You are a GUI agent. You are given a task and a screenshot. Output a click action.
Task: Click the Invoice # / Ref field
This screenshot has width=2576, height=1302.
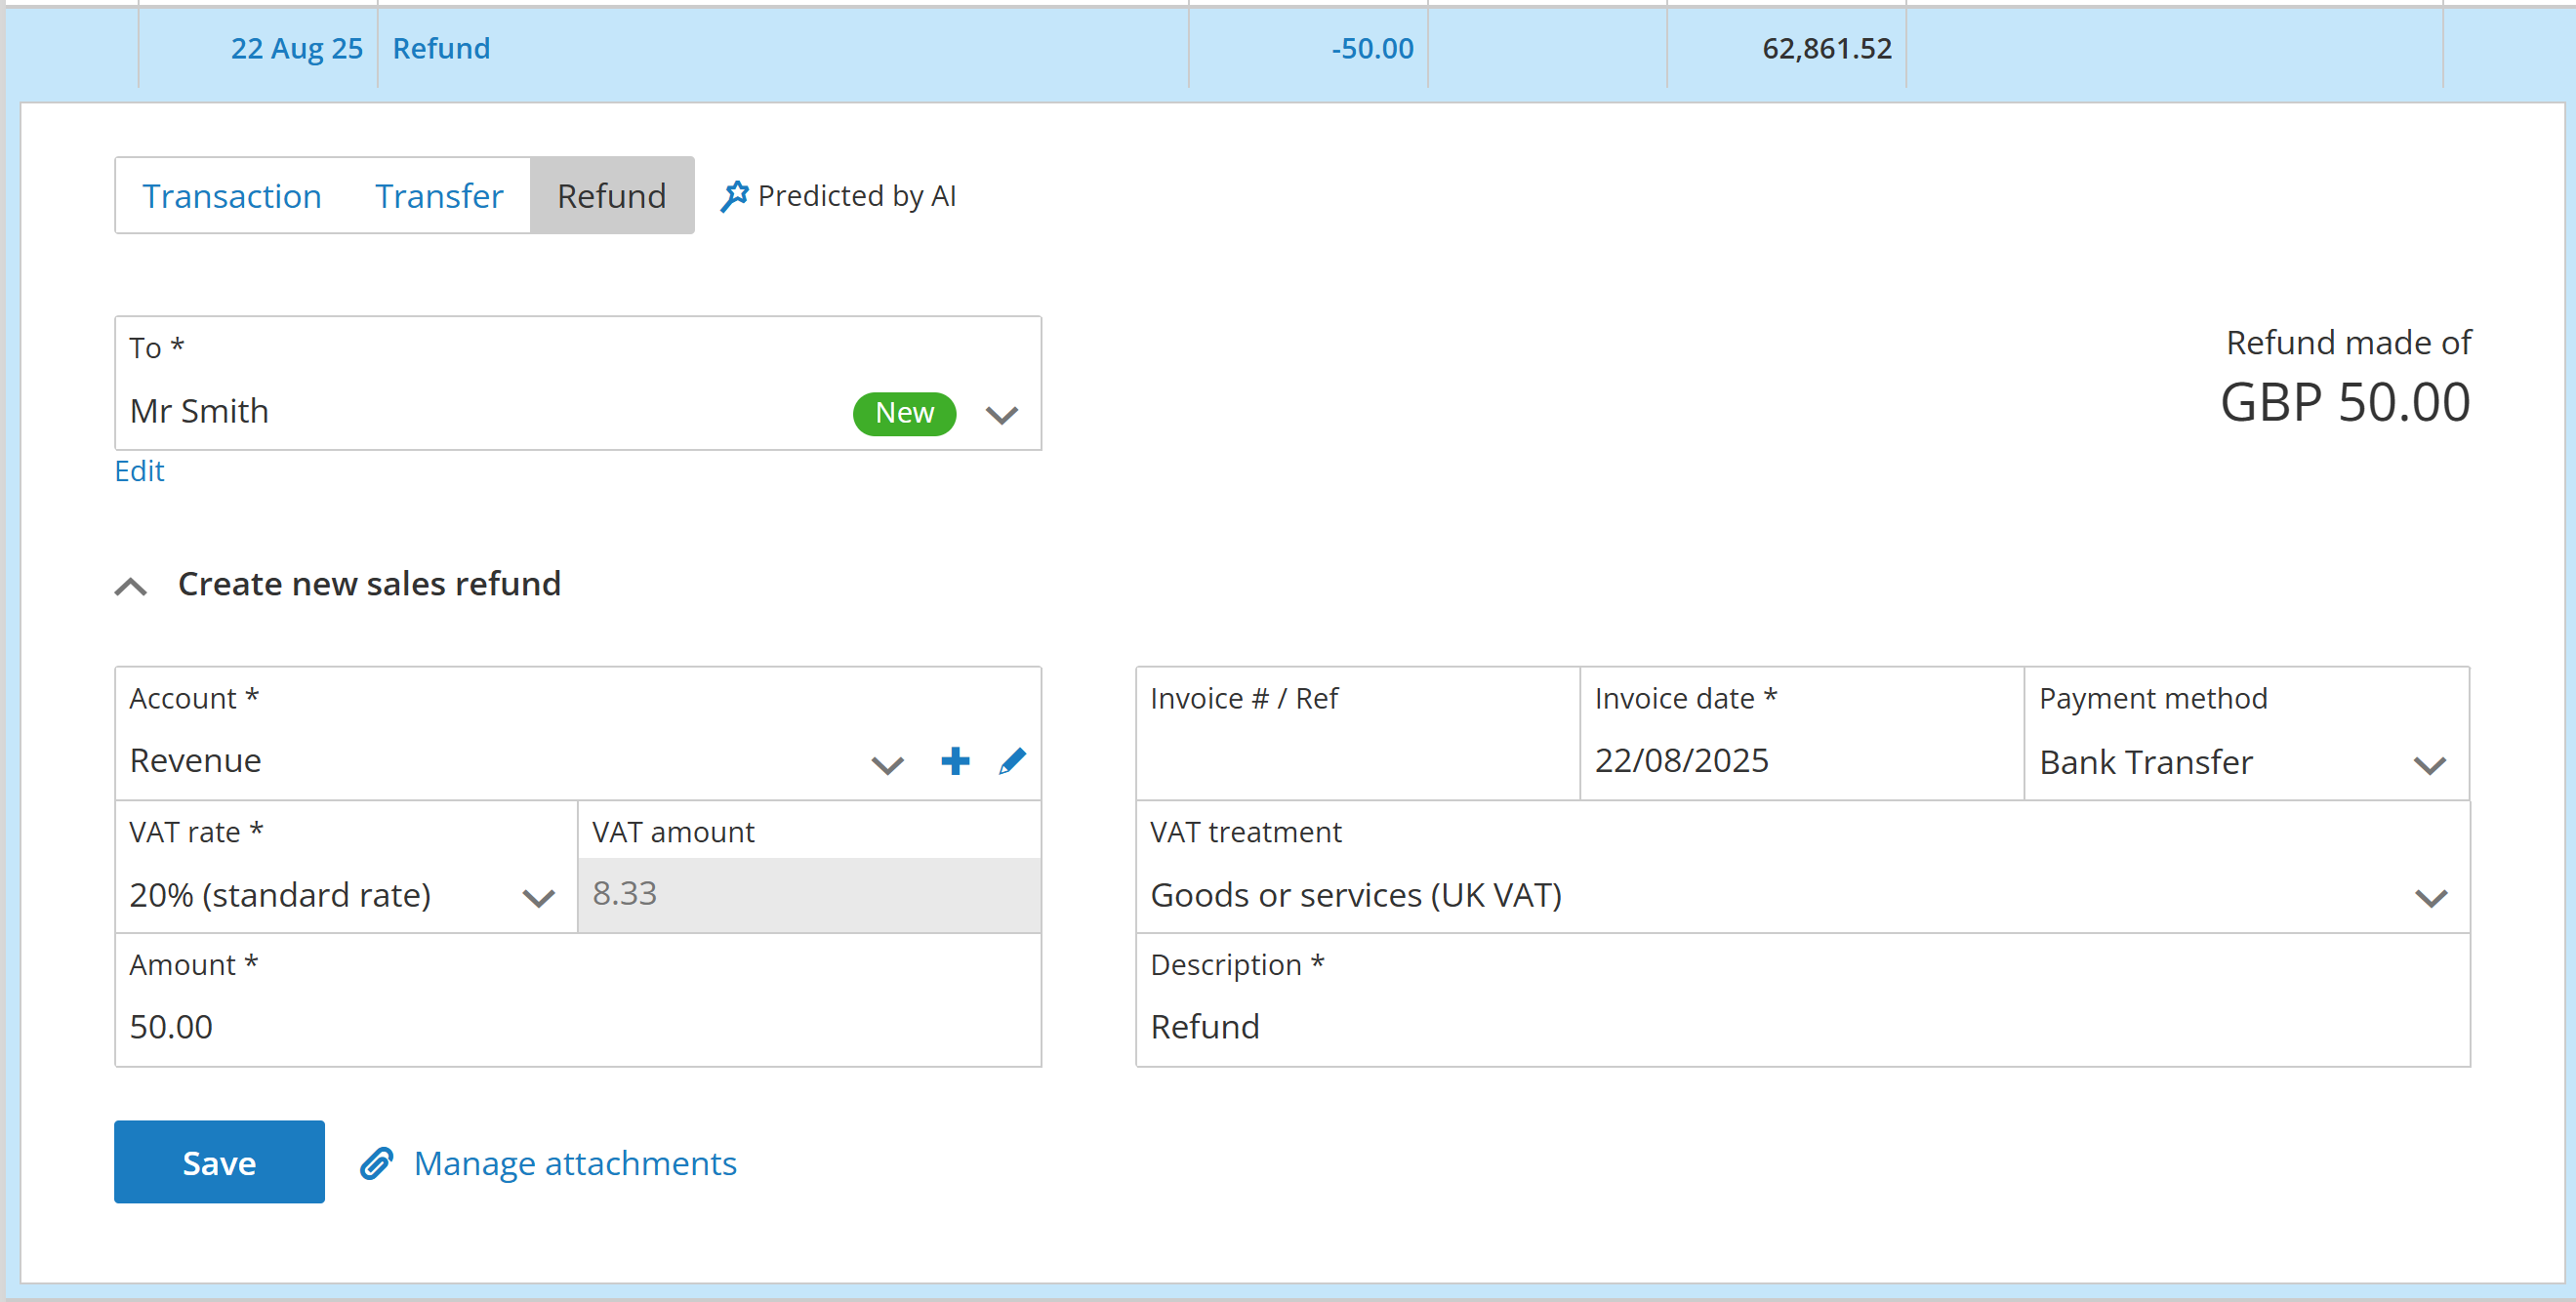(1356, 760)
